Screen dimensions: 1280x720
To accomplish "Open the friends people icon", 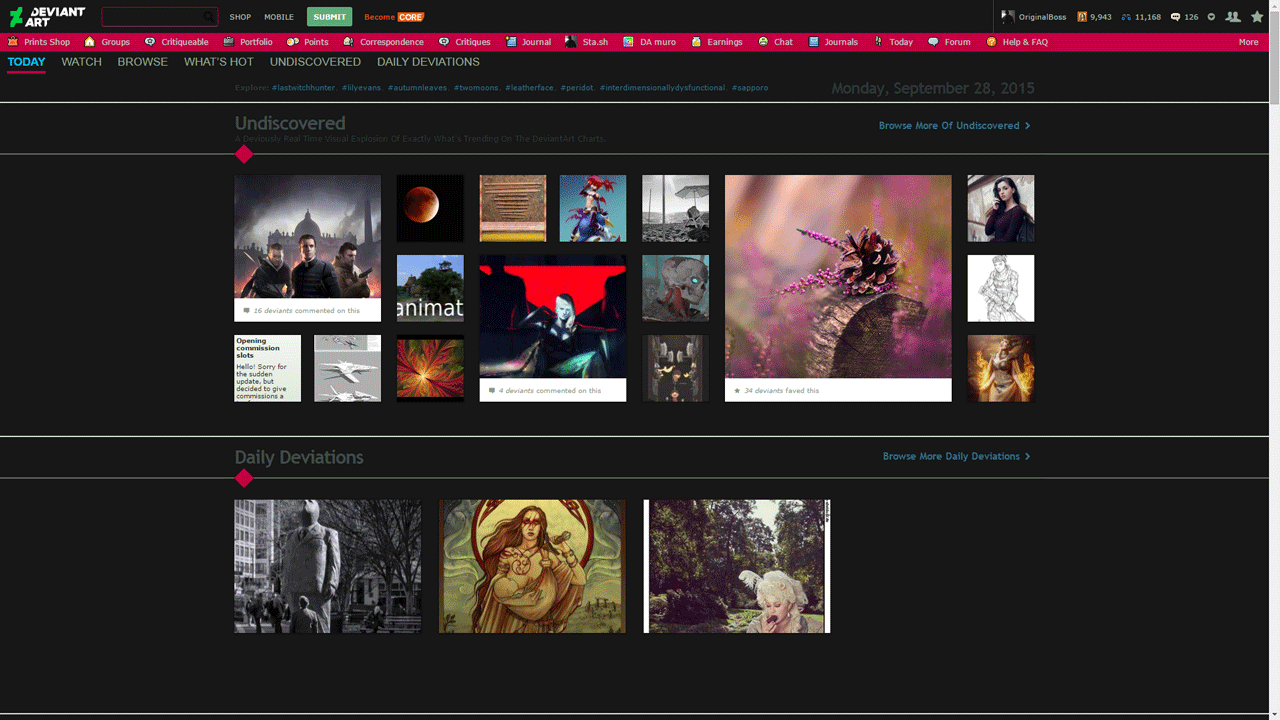I will pos(1233,17).
